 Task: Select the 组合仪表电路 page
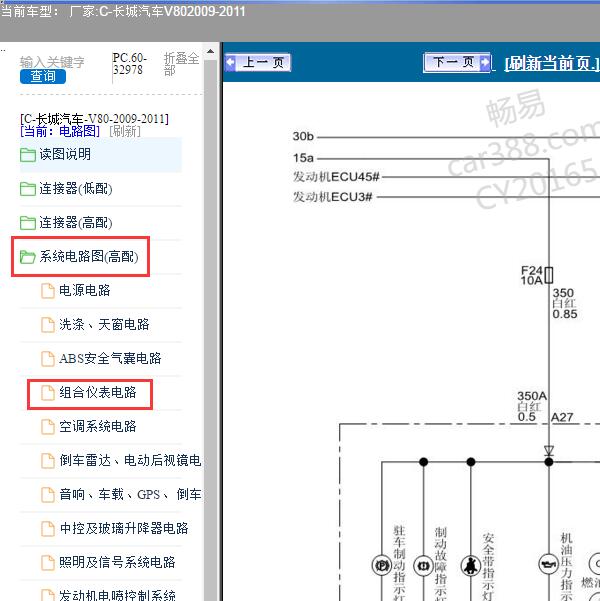coord(98,392)
